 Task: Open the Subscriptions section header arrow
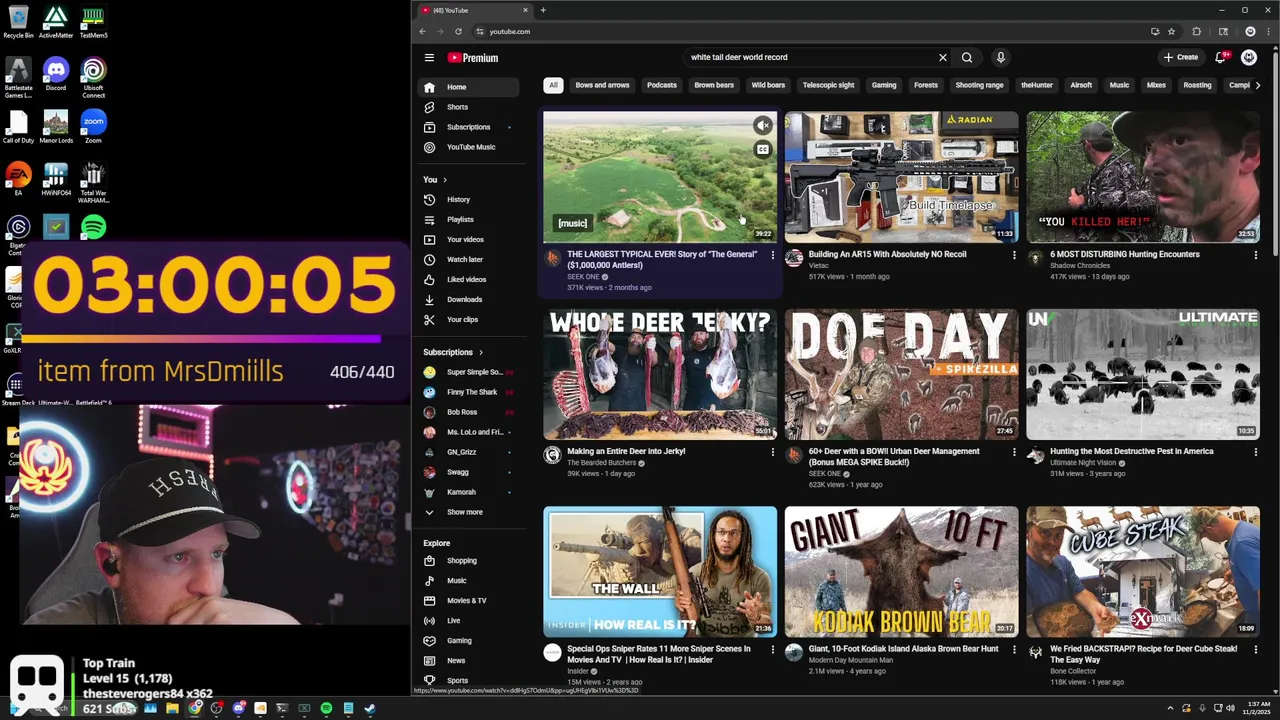[480, 352]
